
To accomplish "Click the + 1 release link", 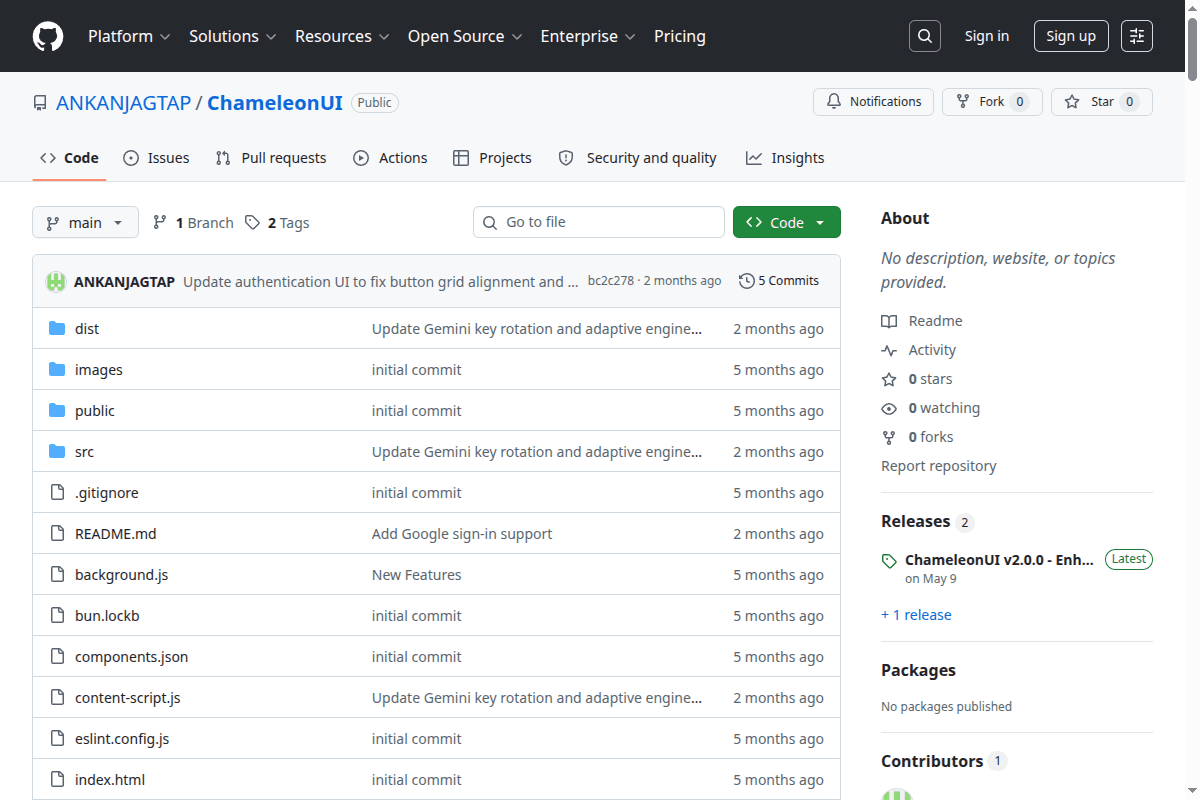I will 916,615.
